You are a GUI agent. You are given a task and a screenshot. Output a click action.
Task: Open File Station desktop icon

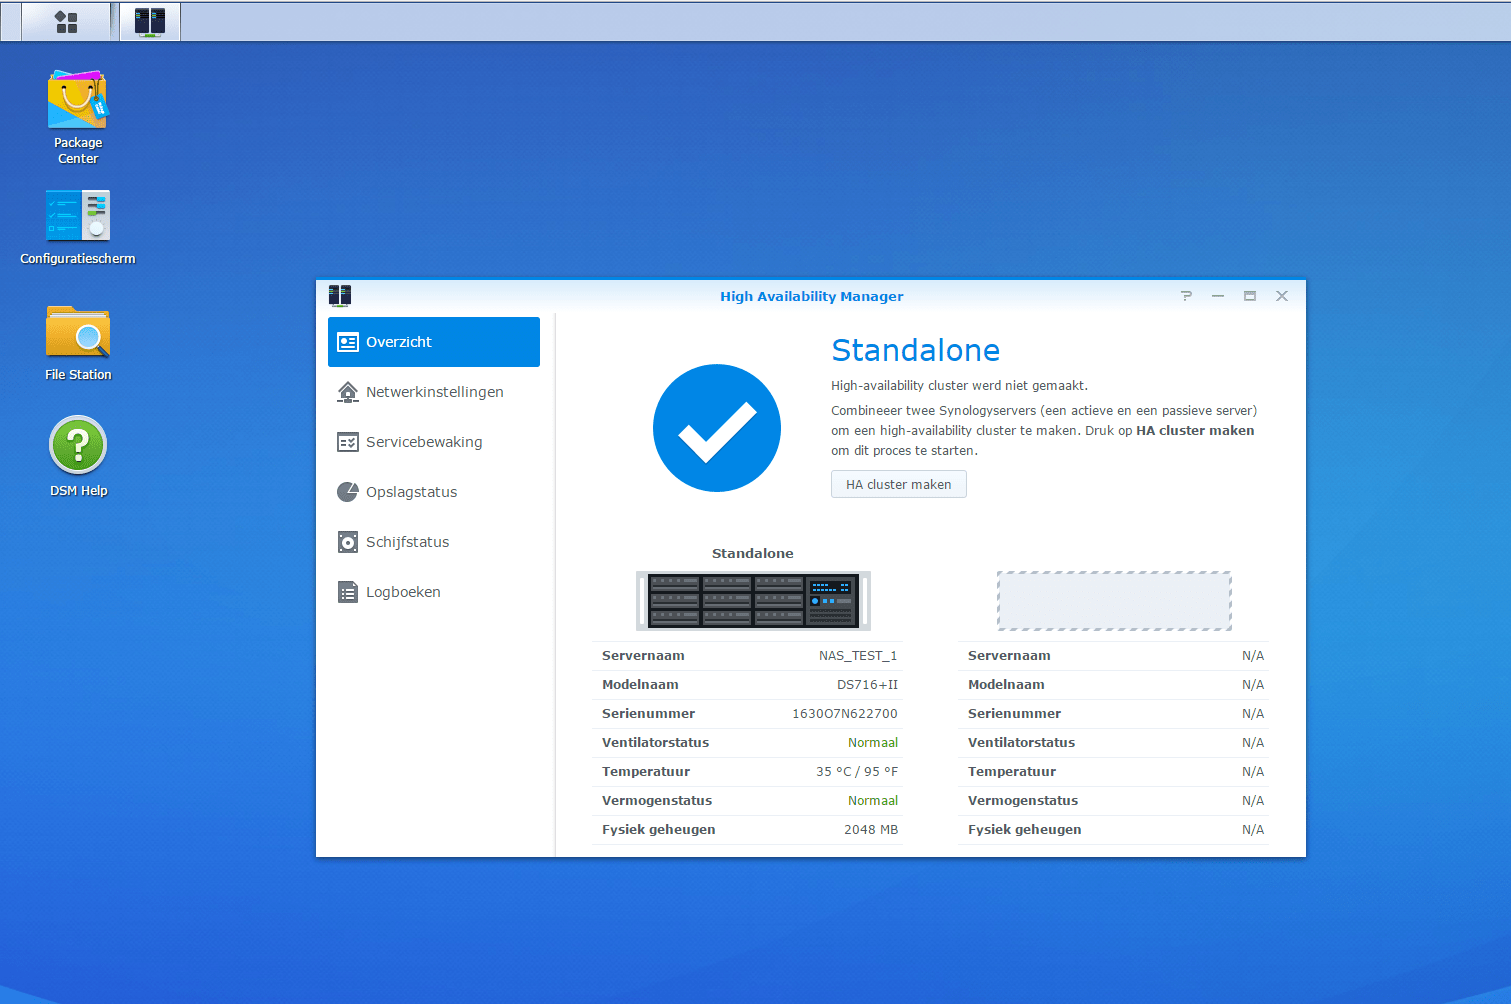(x=78, y=343)
